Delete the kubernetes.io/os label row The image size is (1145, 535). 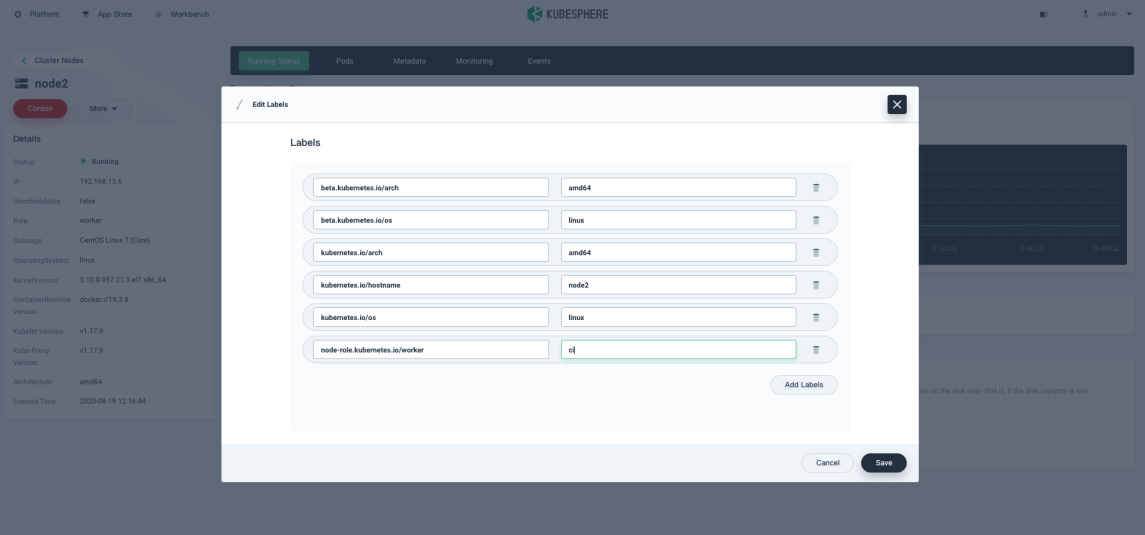click(x=815, y=318)
